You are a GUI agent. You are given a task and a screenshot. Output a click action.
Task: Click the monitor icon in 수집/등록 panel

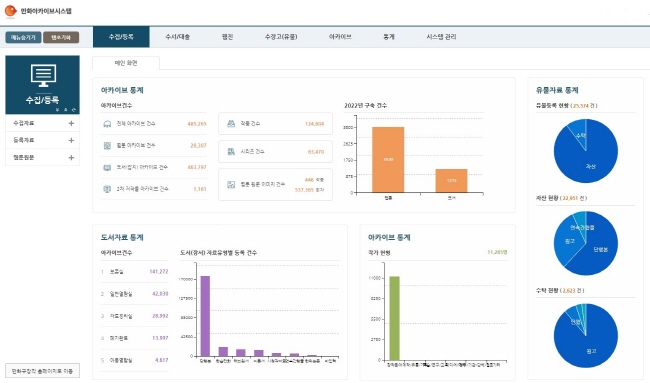click(x=43, y=75)
